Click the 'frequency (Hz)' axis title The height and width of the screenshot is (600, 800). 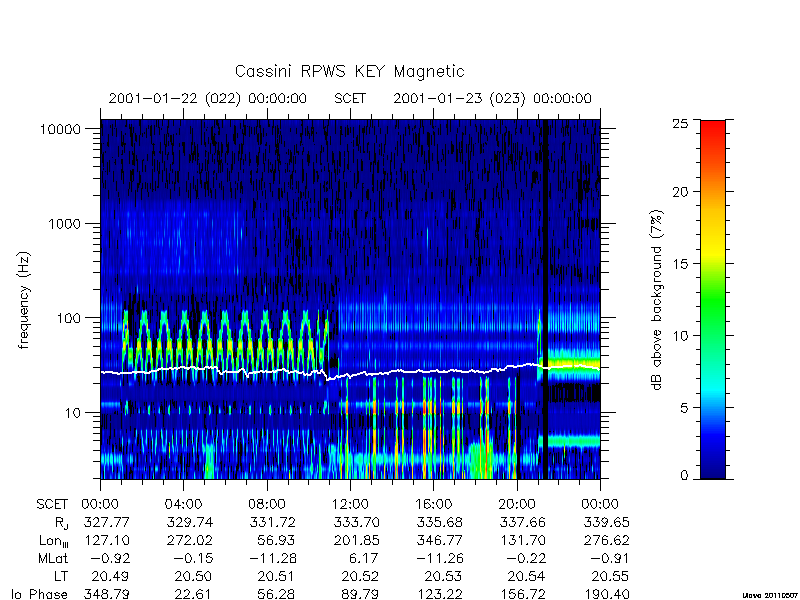(24, 300)
